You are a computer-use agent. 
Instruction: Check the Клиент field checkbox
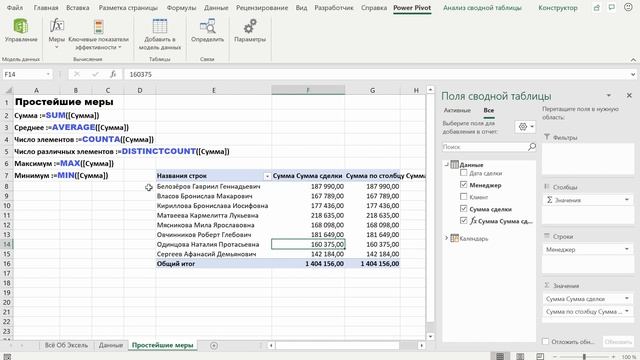pos(463,196)
